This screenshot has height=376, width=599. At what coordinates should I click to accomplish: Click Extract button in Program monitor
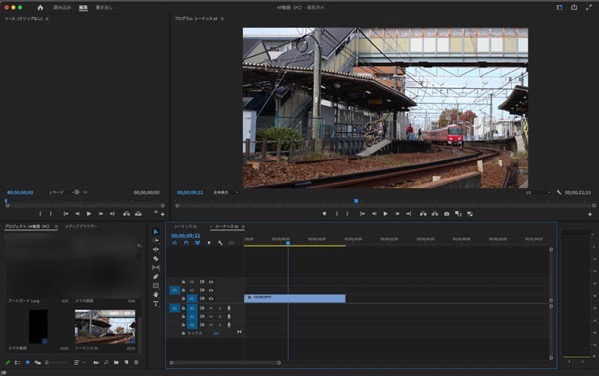coord(435,214)
